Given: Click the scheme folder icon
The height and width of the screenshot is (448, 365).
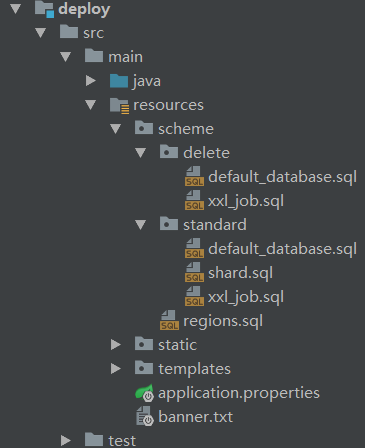Looking at the screenshot, I should [144, 128].
